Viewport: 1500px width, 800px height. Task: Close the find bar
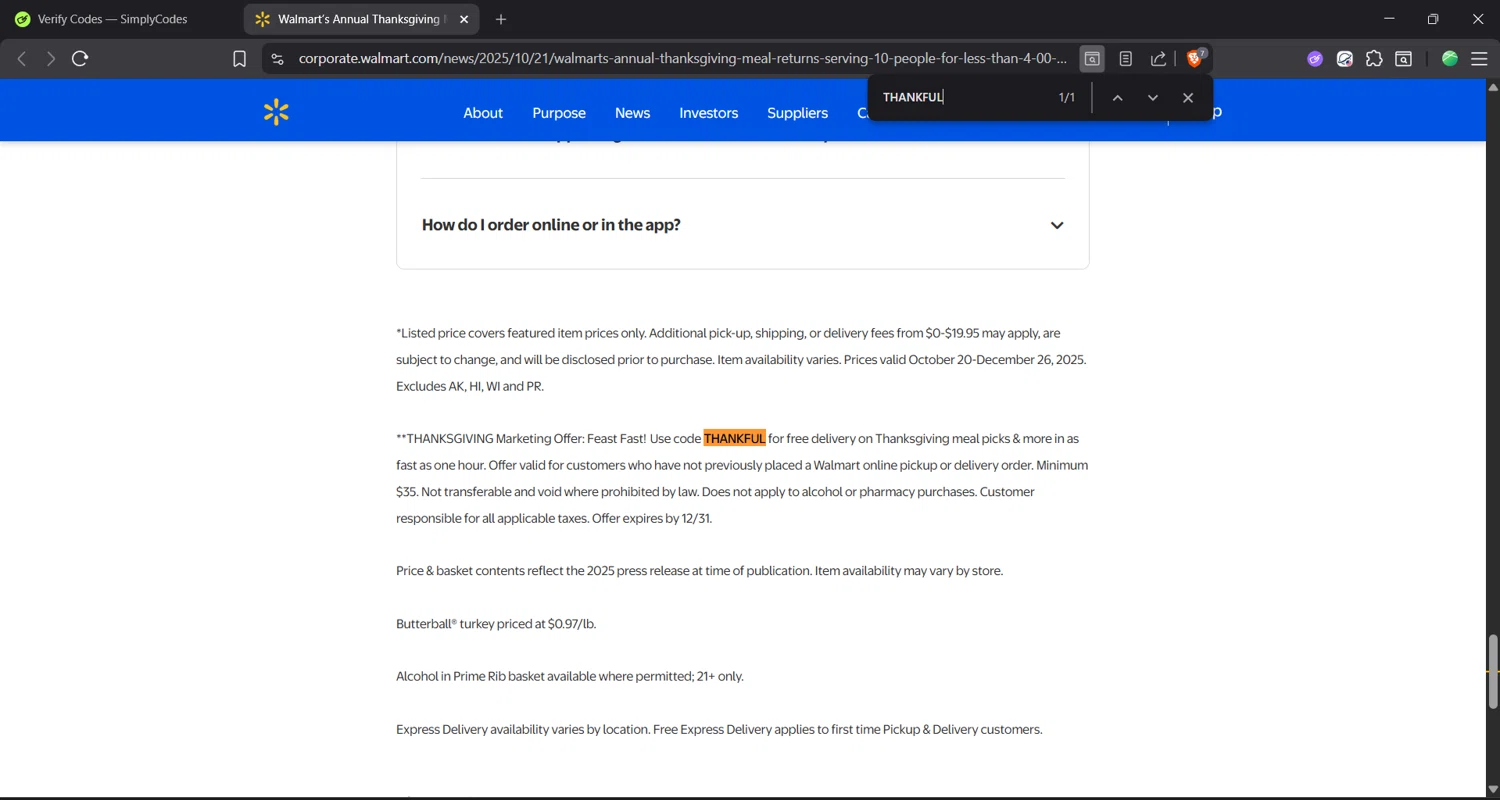1188,98
